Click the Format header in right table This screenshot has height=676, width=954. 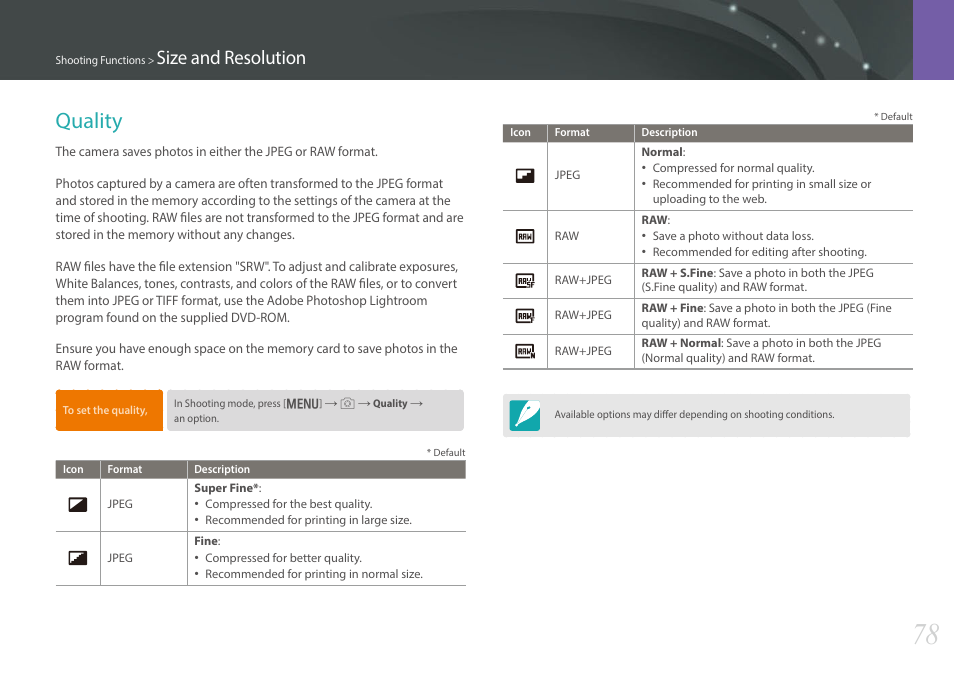572,132
